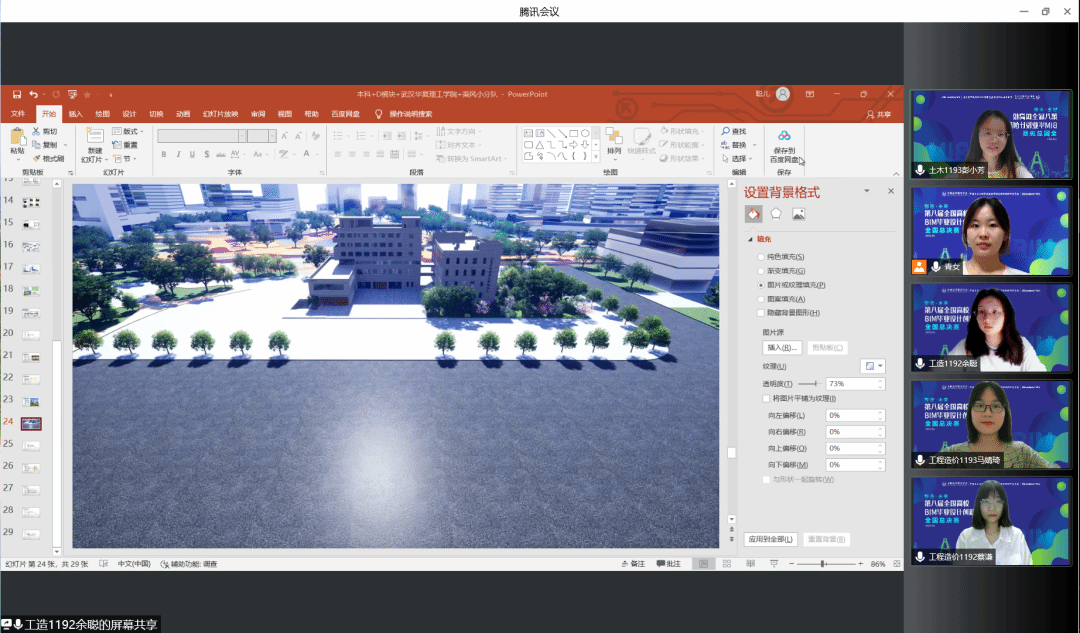Enable the hide background graphics checkbox
This screenshot has width=1080, height=633.
(761, 313)
